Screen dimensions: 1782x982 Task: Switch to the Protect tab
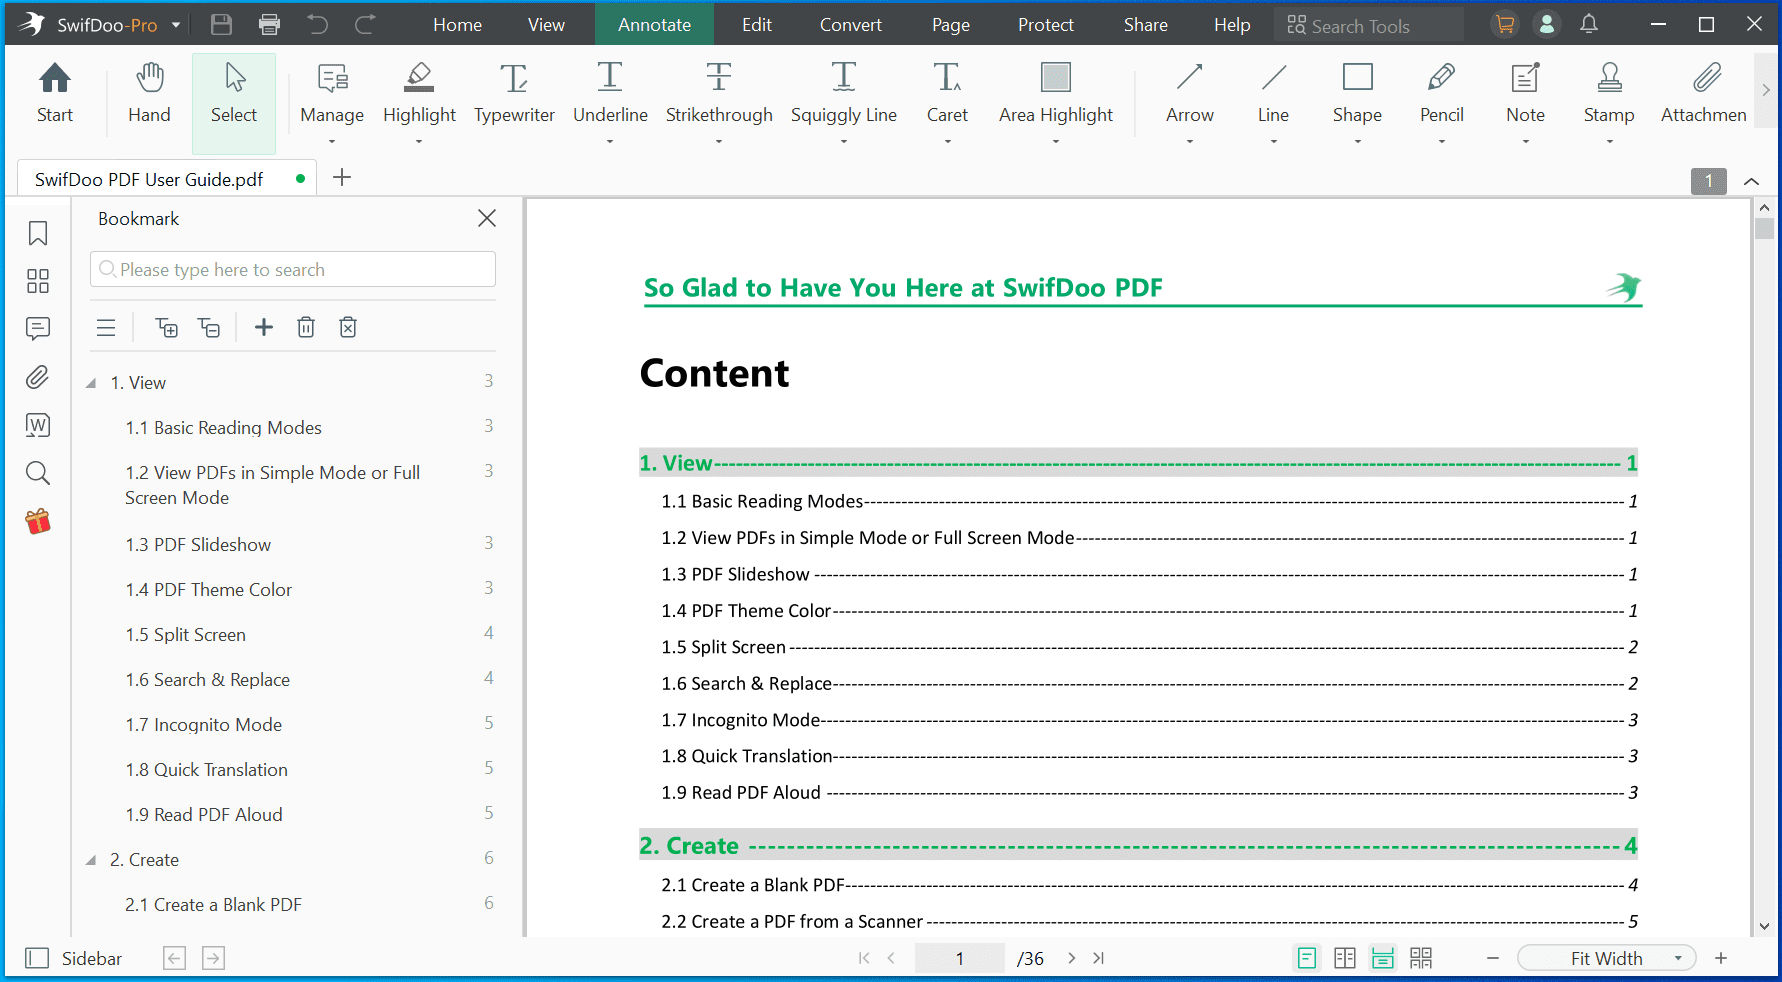coord(1045,25)
